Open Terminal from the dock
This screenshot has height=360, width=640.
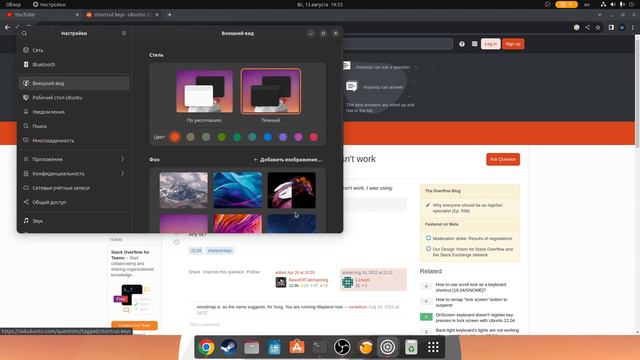tap(320, 347)
